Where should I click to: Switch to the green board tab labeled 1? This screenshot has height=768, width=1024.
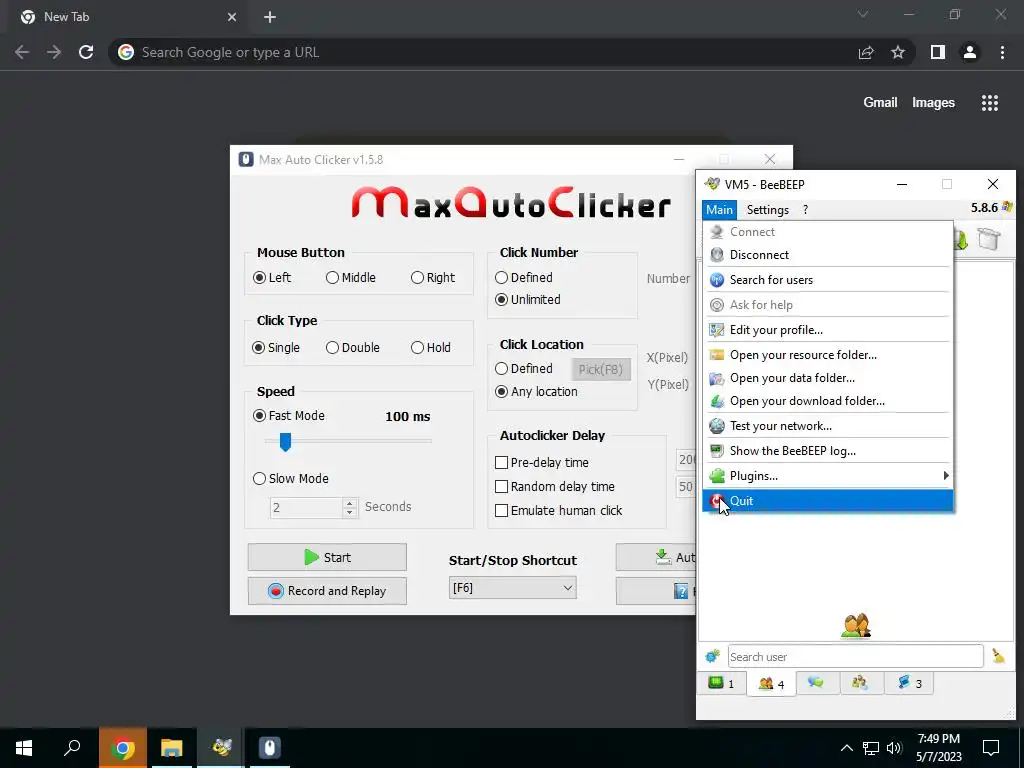(722, 683)
